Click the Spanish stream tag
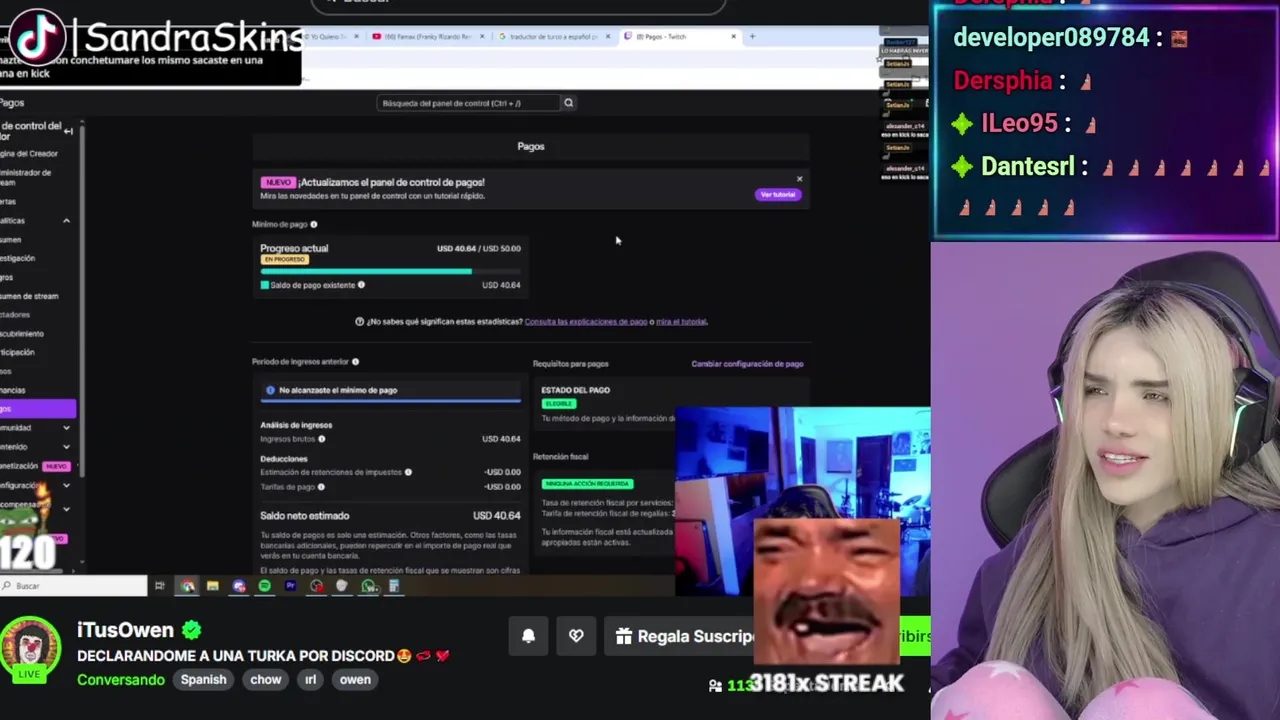 203,680
